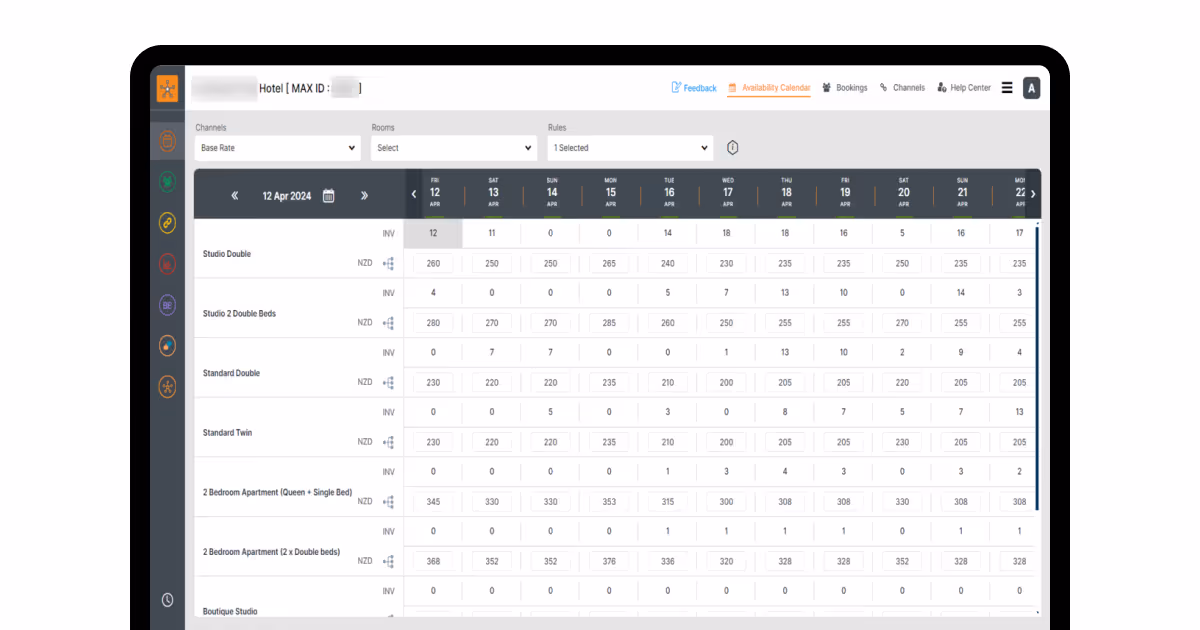The image size is (1200, 630).
Task: Click the Boutique Studio room name
Action: click(230, 611)
